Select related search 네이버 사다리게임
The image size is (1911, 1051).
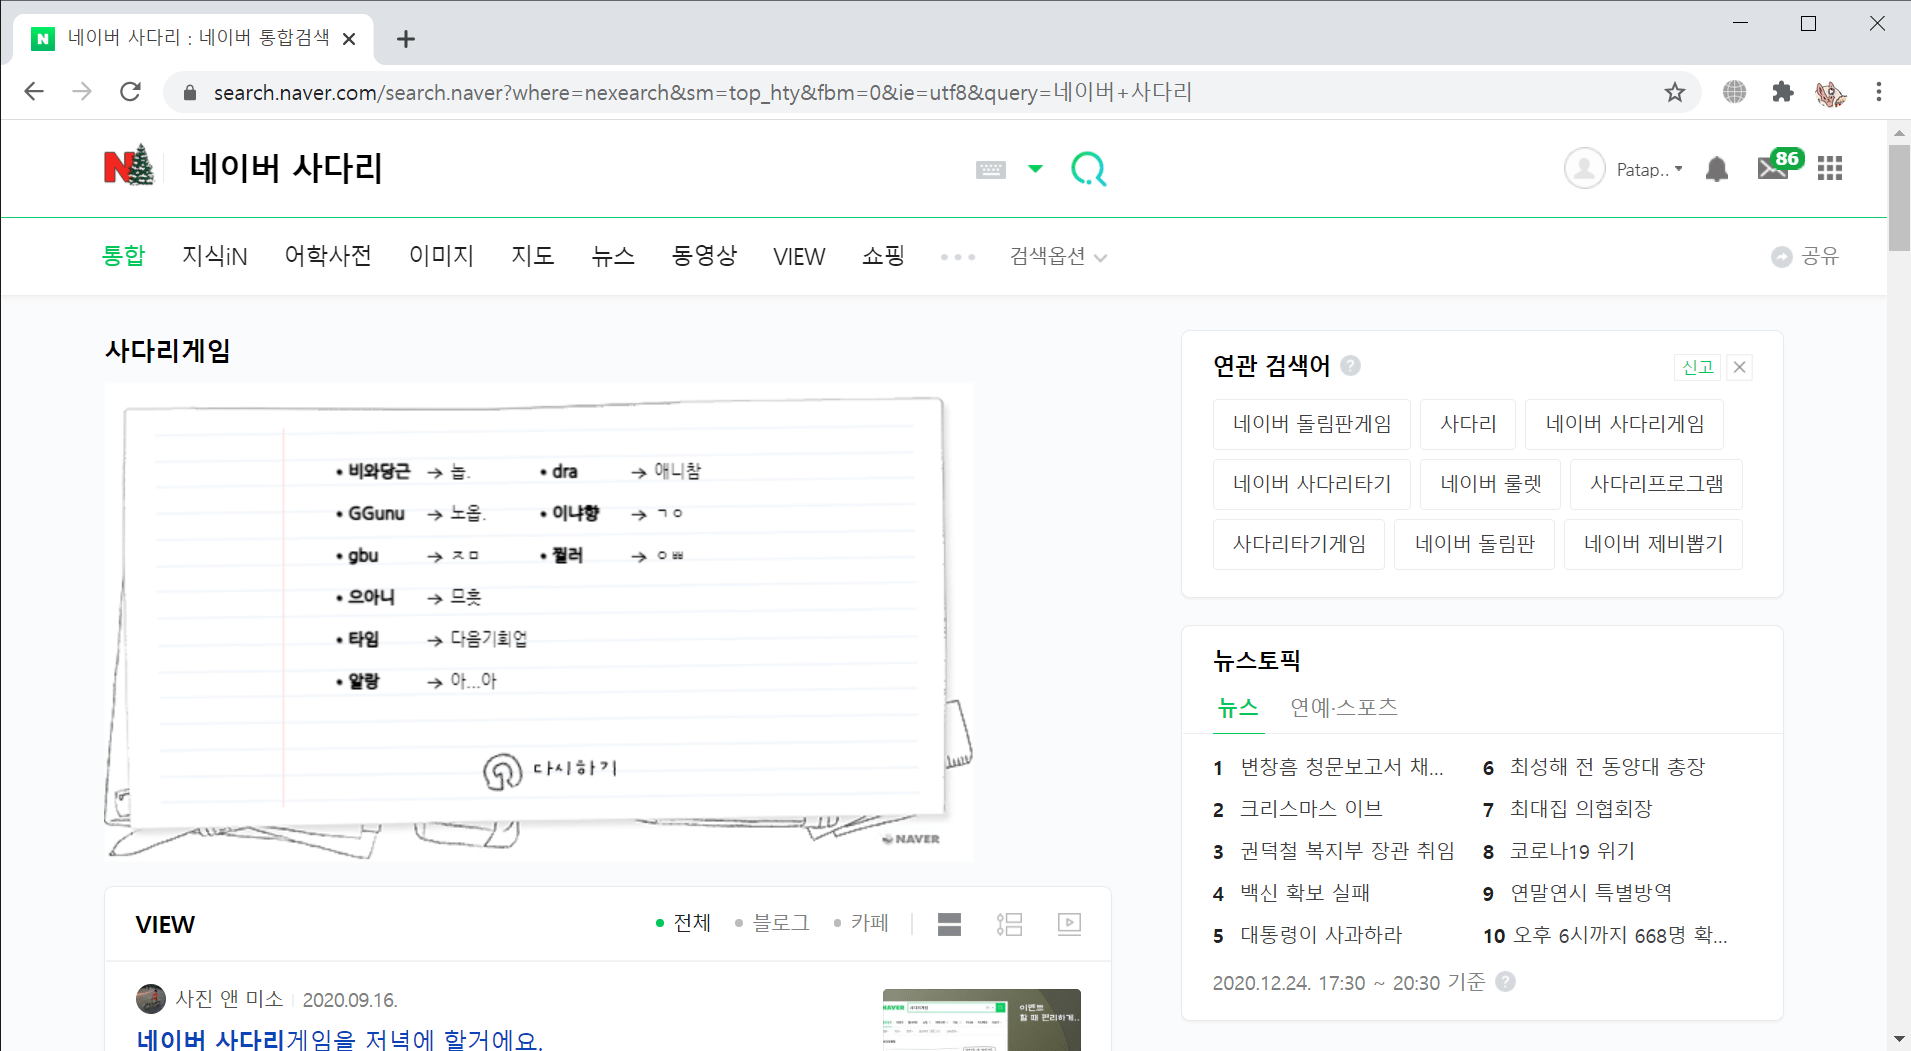[x=1625, y=424]
